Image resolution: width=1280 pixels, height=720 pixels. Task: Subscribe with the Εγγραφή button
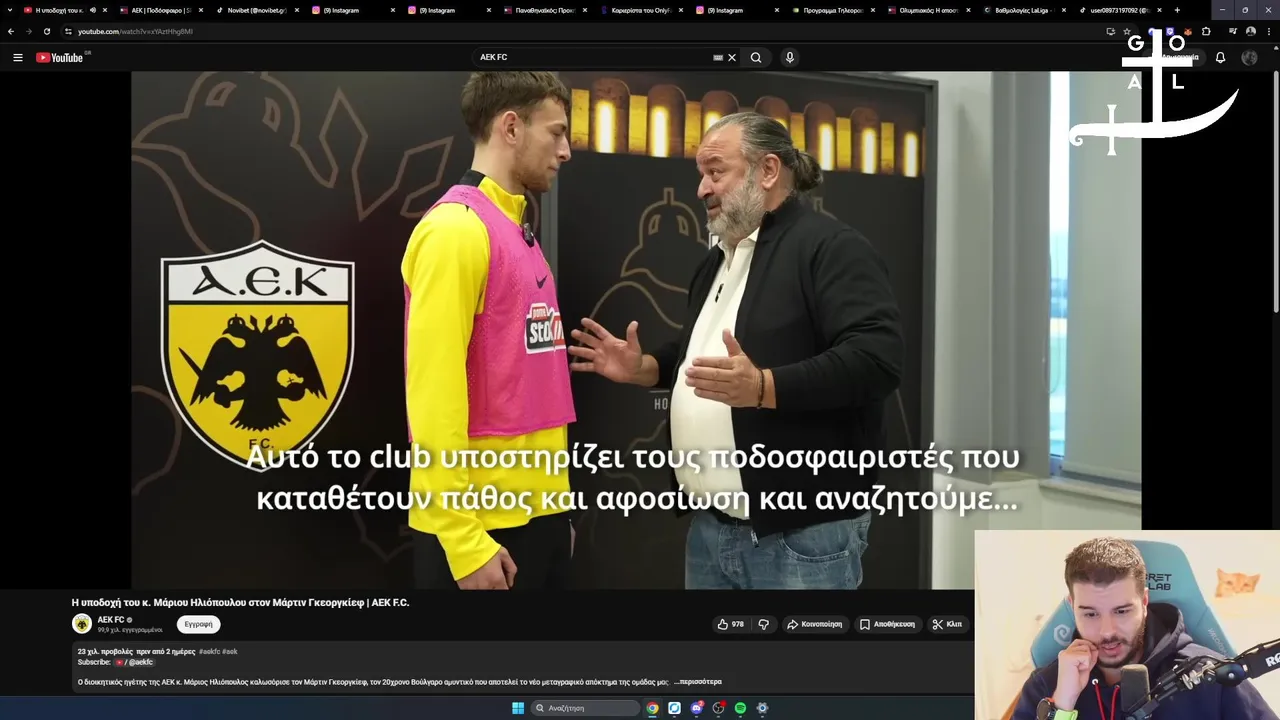coord(198,624)
